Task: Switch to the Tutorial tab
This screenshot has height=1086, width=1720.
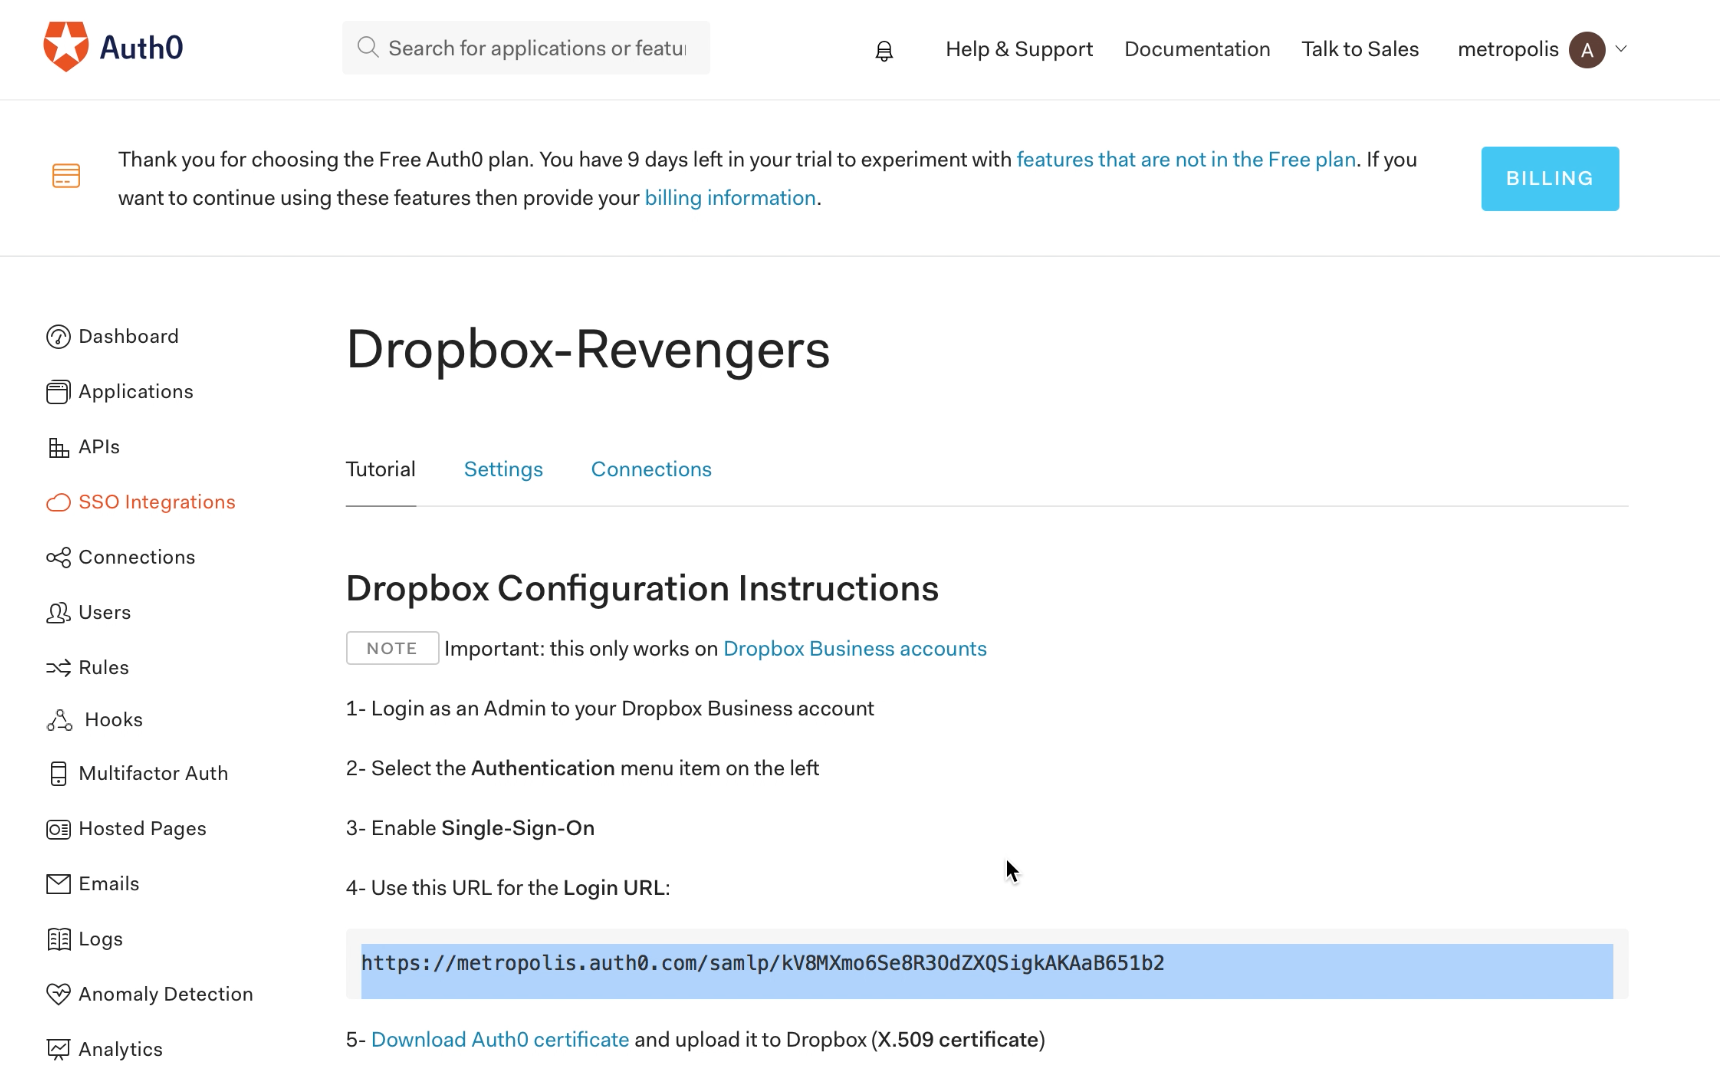Action: [x=381, y=469]
